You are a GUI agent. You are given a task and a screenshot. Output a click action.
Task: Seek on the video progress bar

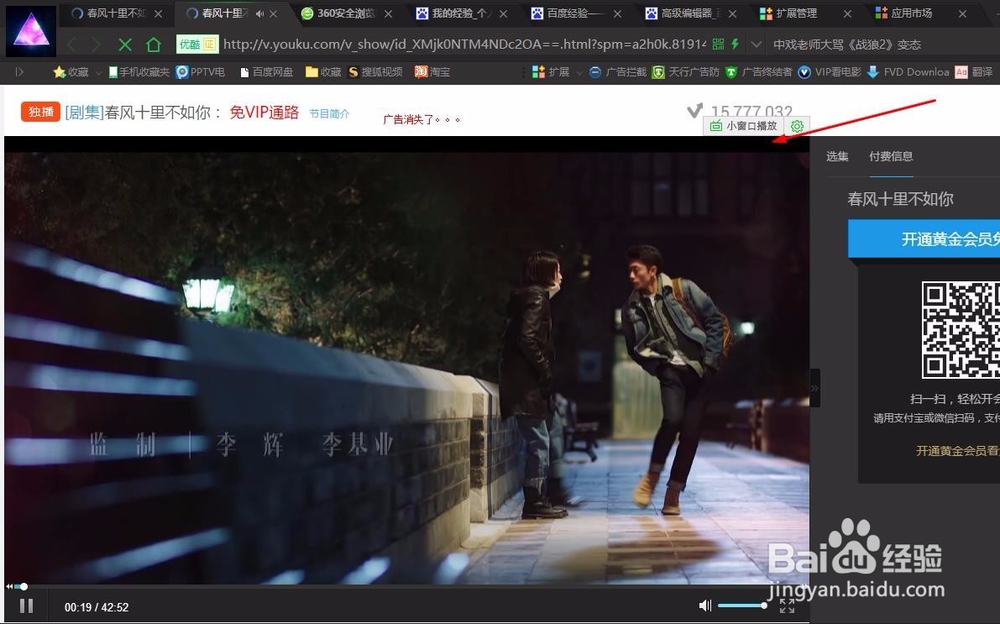pos(407,586)
